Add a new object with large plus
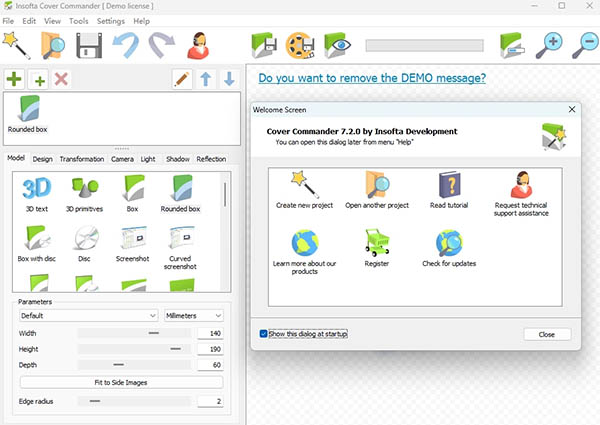Screen dimensions: 600x425 14,79
